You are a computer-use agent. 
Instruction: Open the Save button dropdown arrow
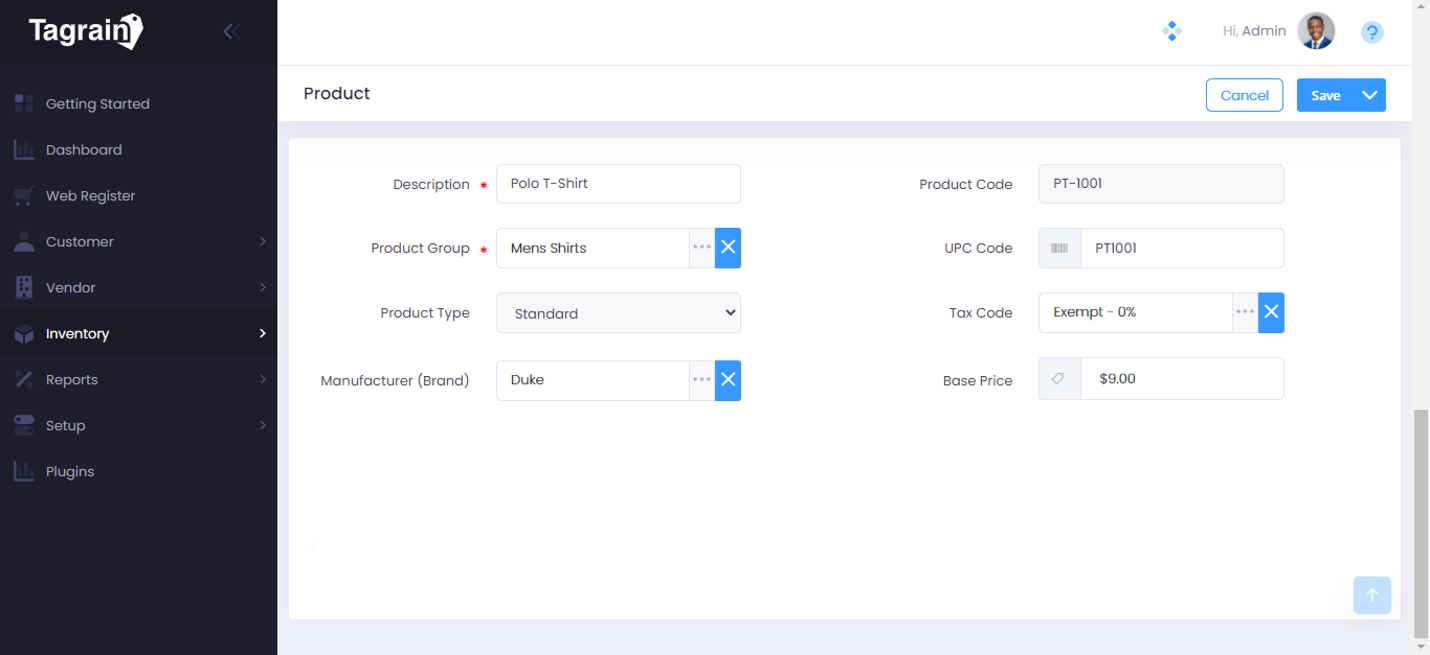(x=1368, y=94)
